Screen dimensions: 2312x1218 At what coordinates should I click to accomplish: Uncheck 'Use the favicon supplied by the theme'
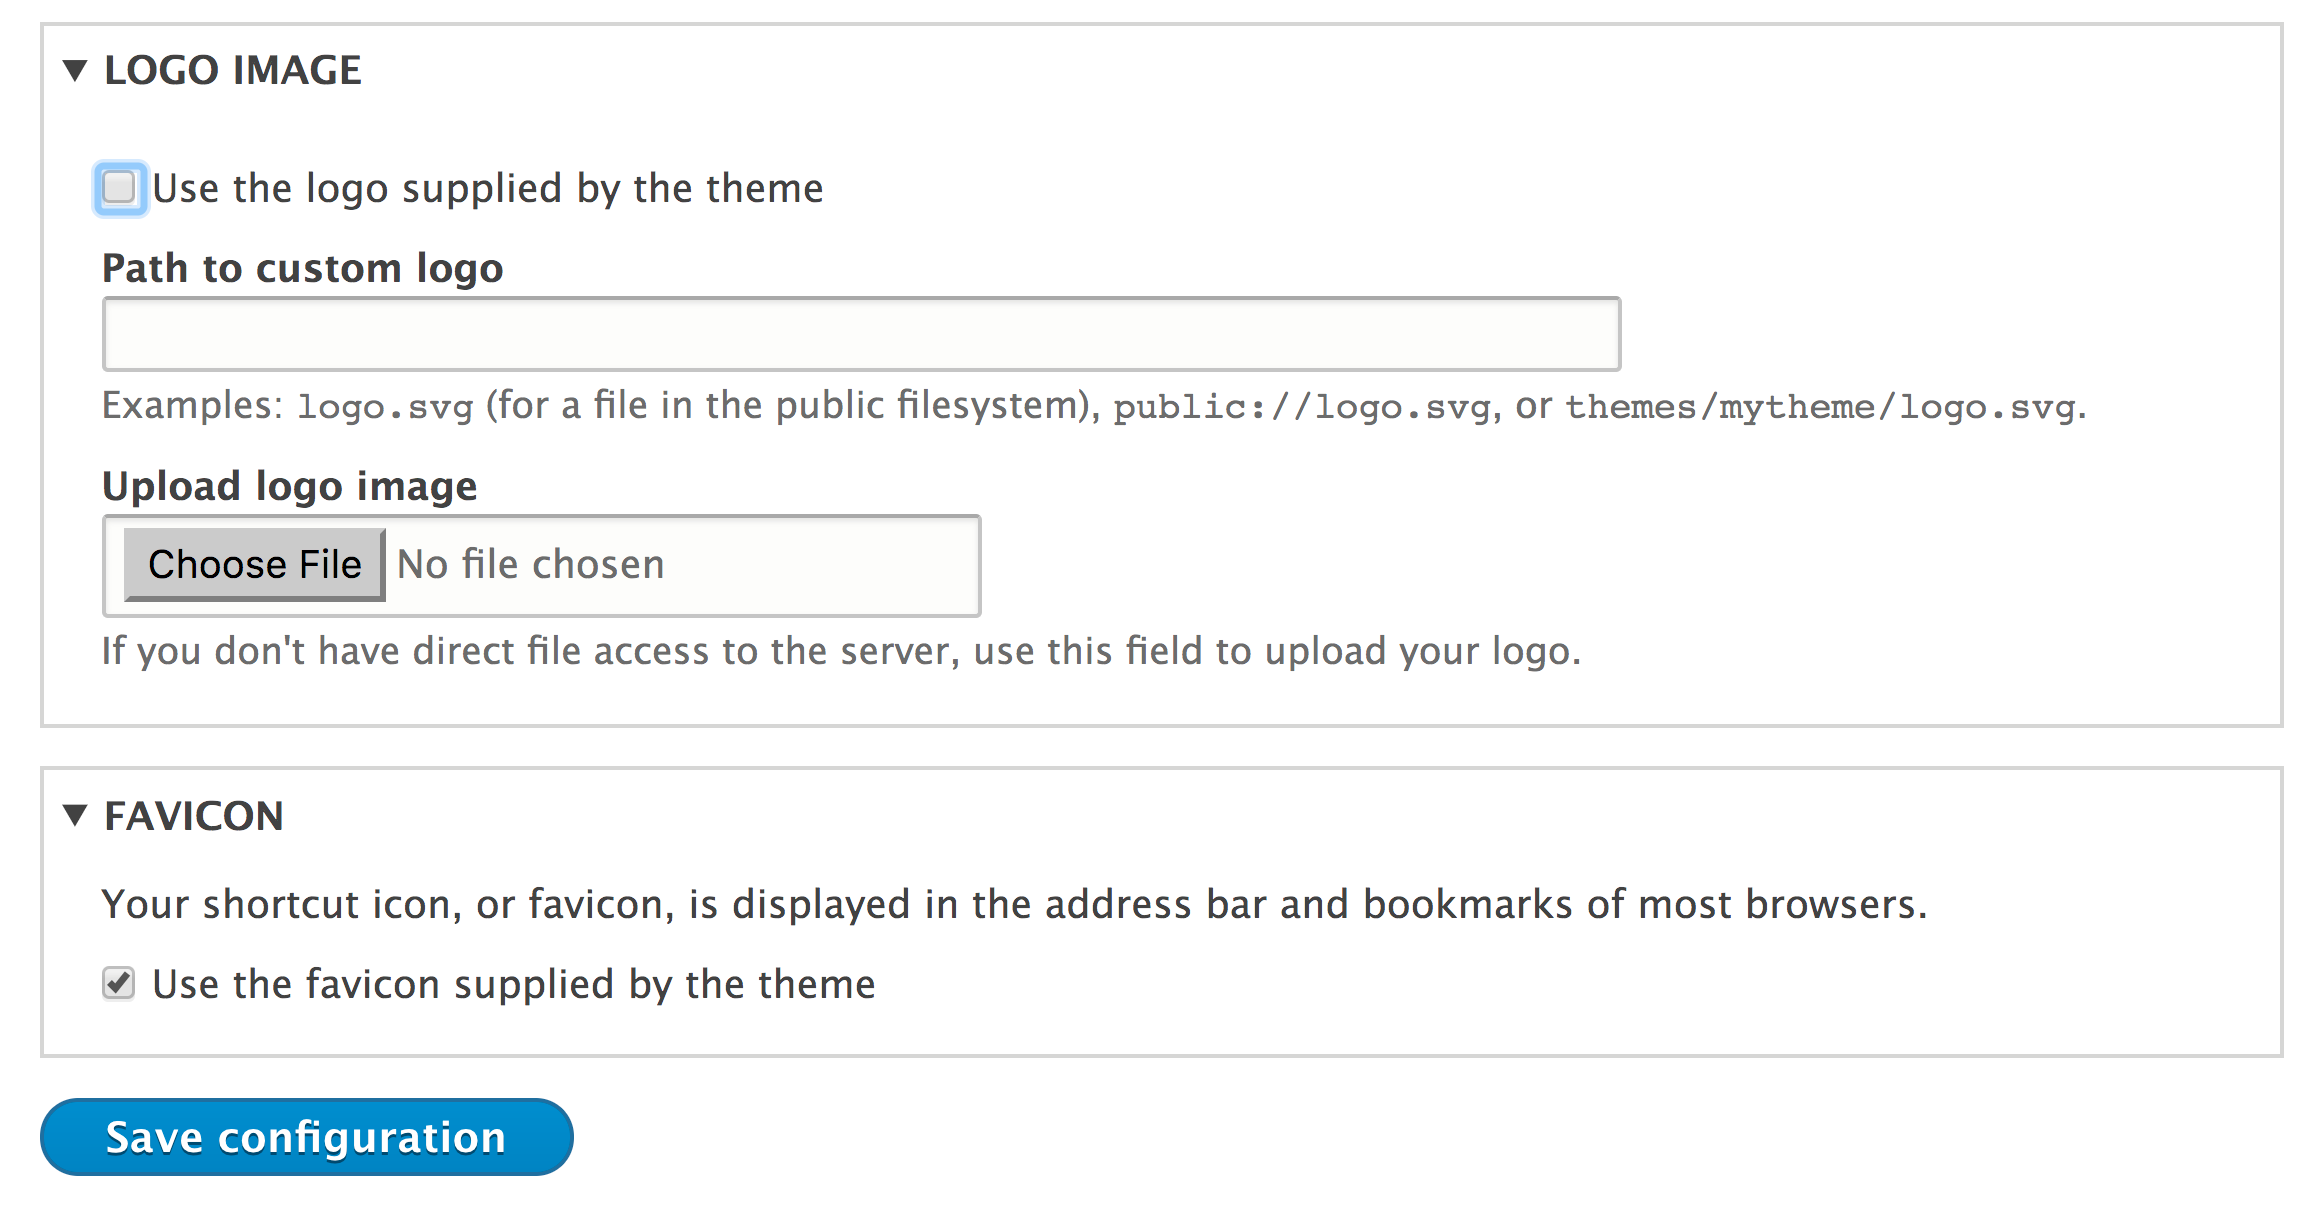click(x=119, y=984)
